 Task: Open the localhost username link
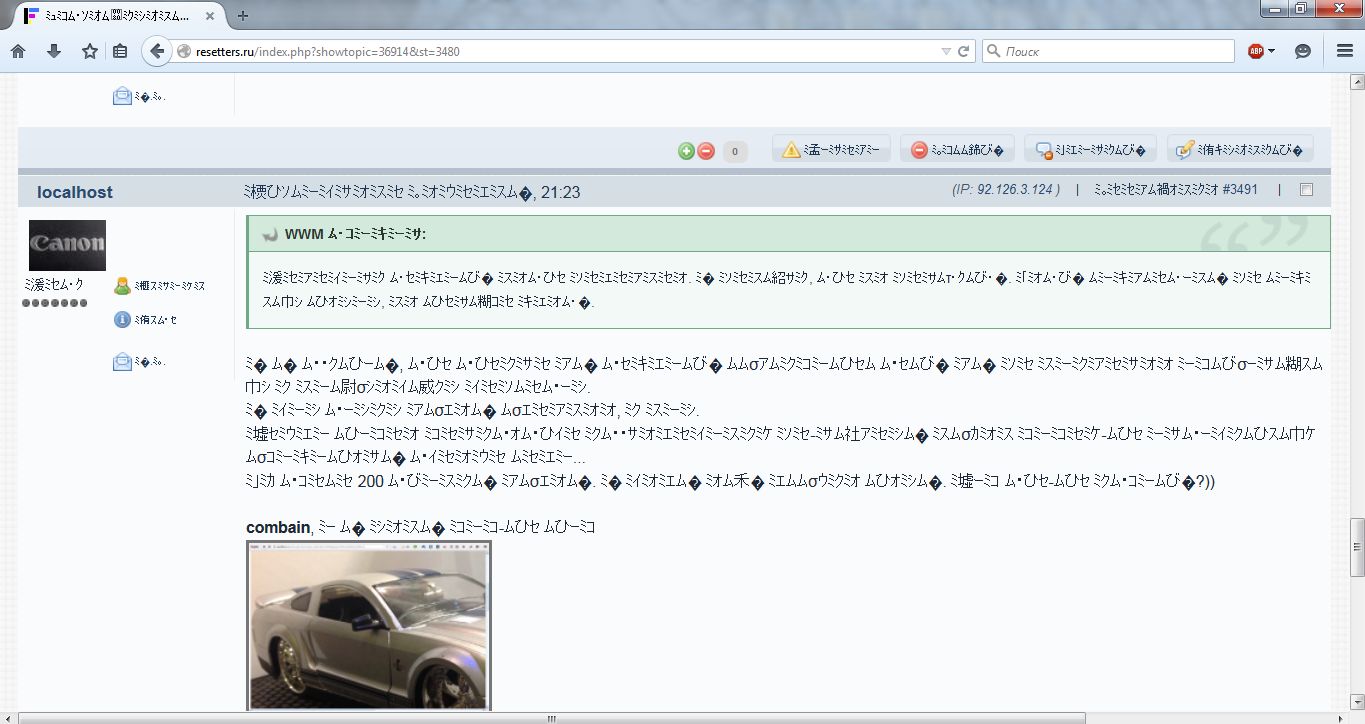(x=75, y=192)
